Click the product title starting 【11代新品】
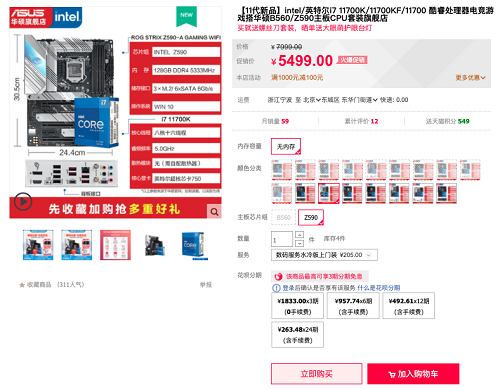 [x=366, y=14]
